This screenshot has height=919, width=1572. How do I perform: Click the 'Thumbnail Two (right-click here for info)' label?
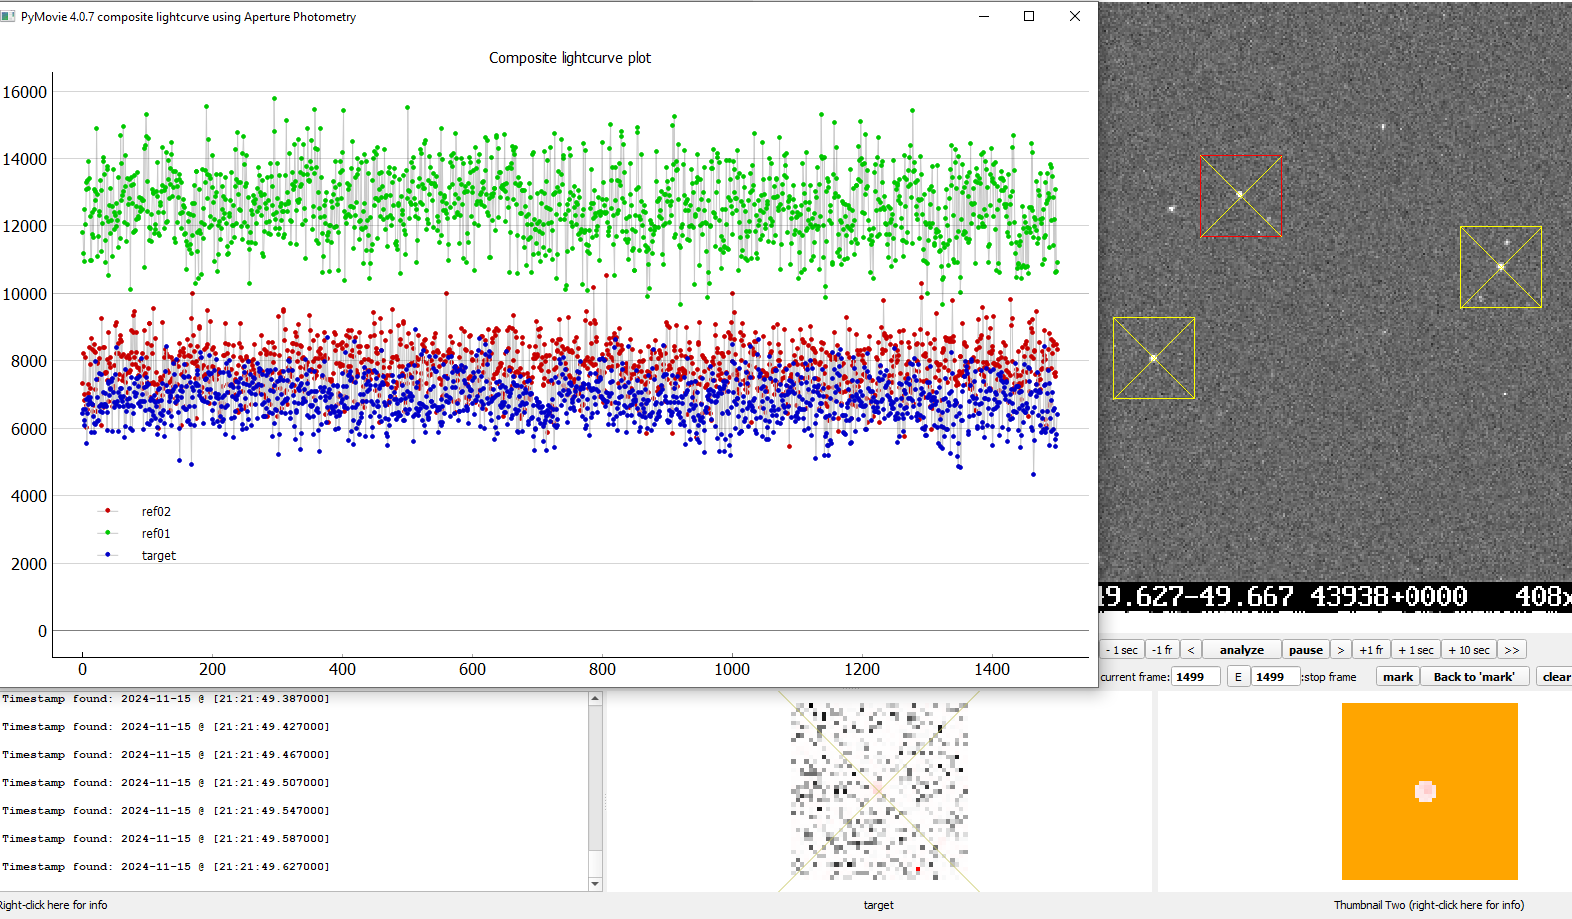click(1429, 905)
